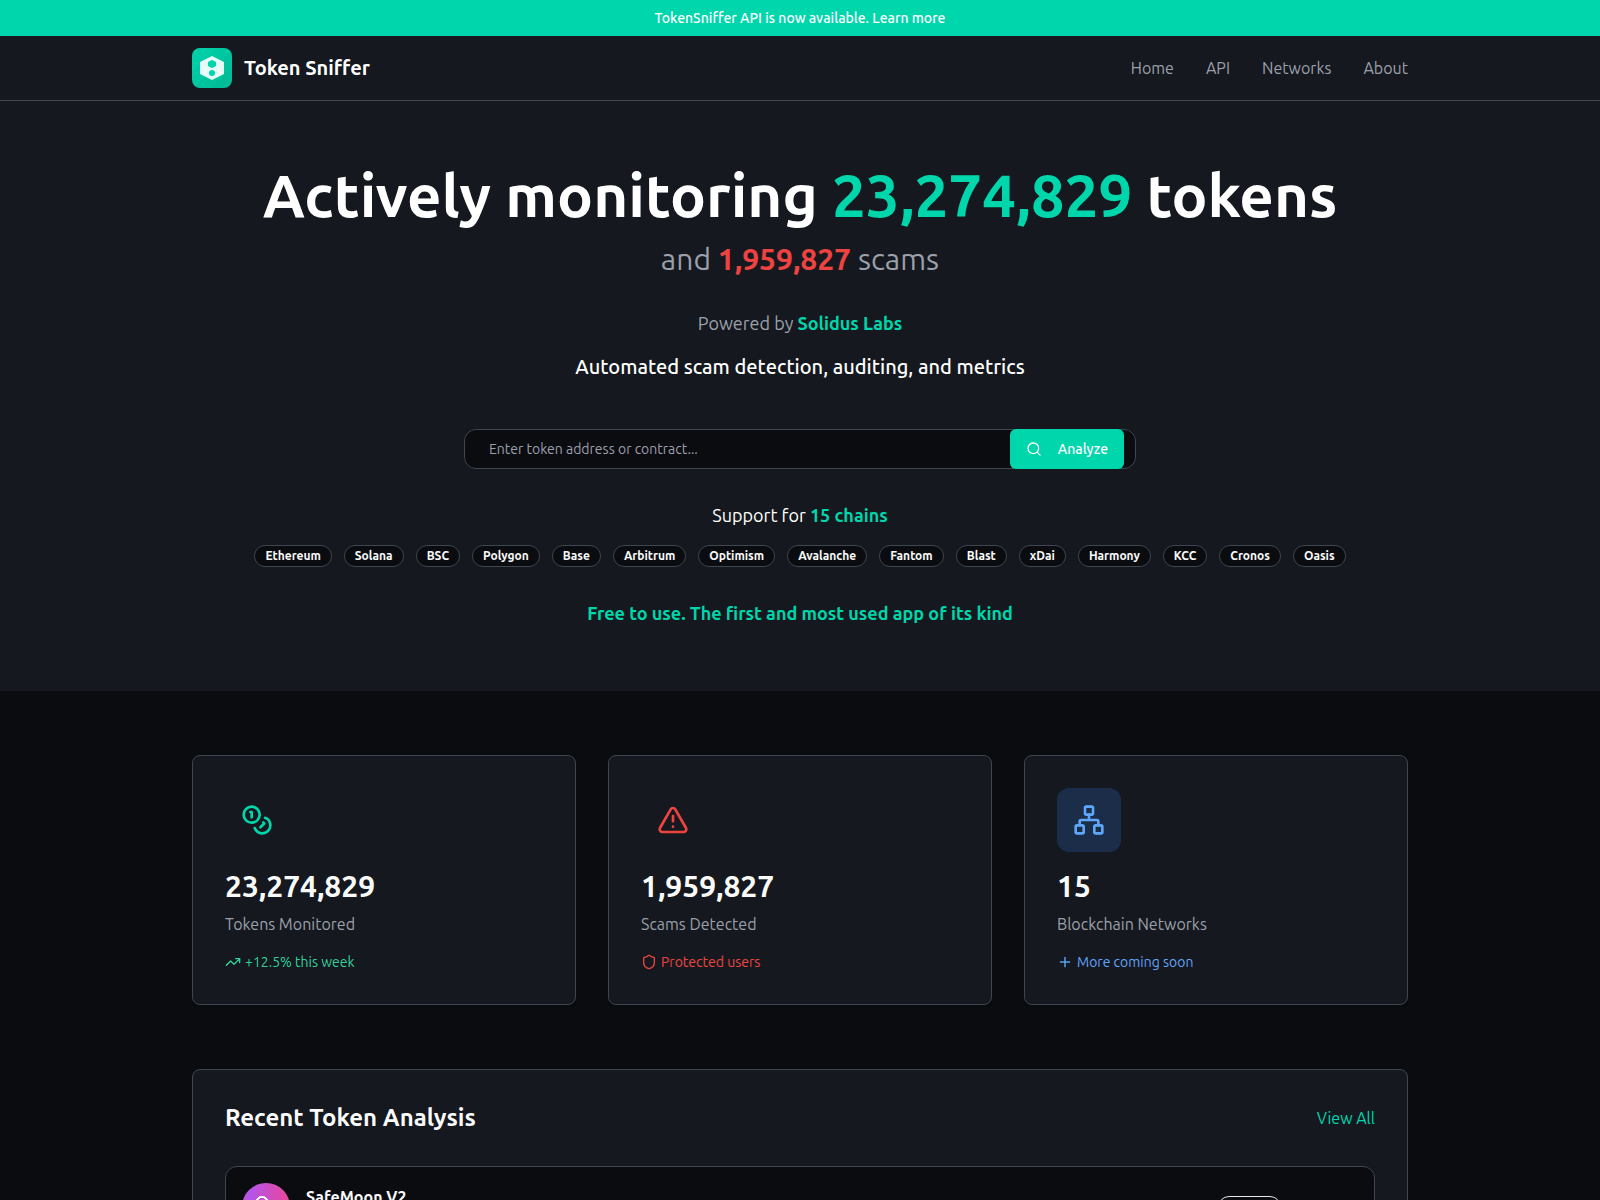Click the network icon on Blockchain Networks card
Viewport: 1600px width, 1200px height.
tap(1089, 820)
